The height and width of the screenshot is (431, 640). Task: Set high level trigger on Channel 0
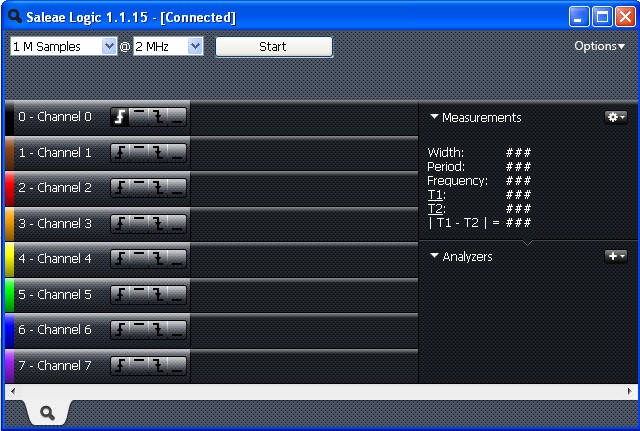[x=139, y=117]
